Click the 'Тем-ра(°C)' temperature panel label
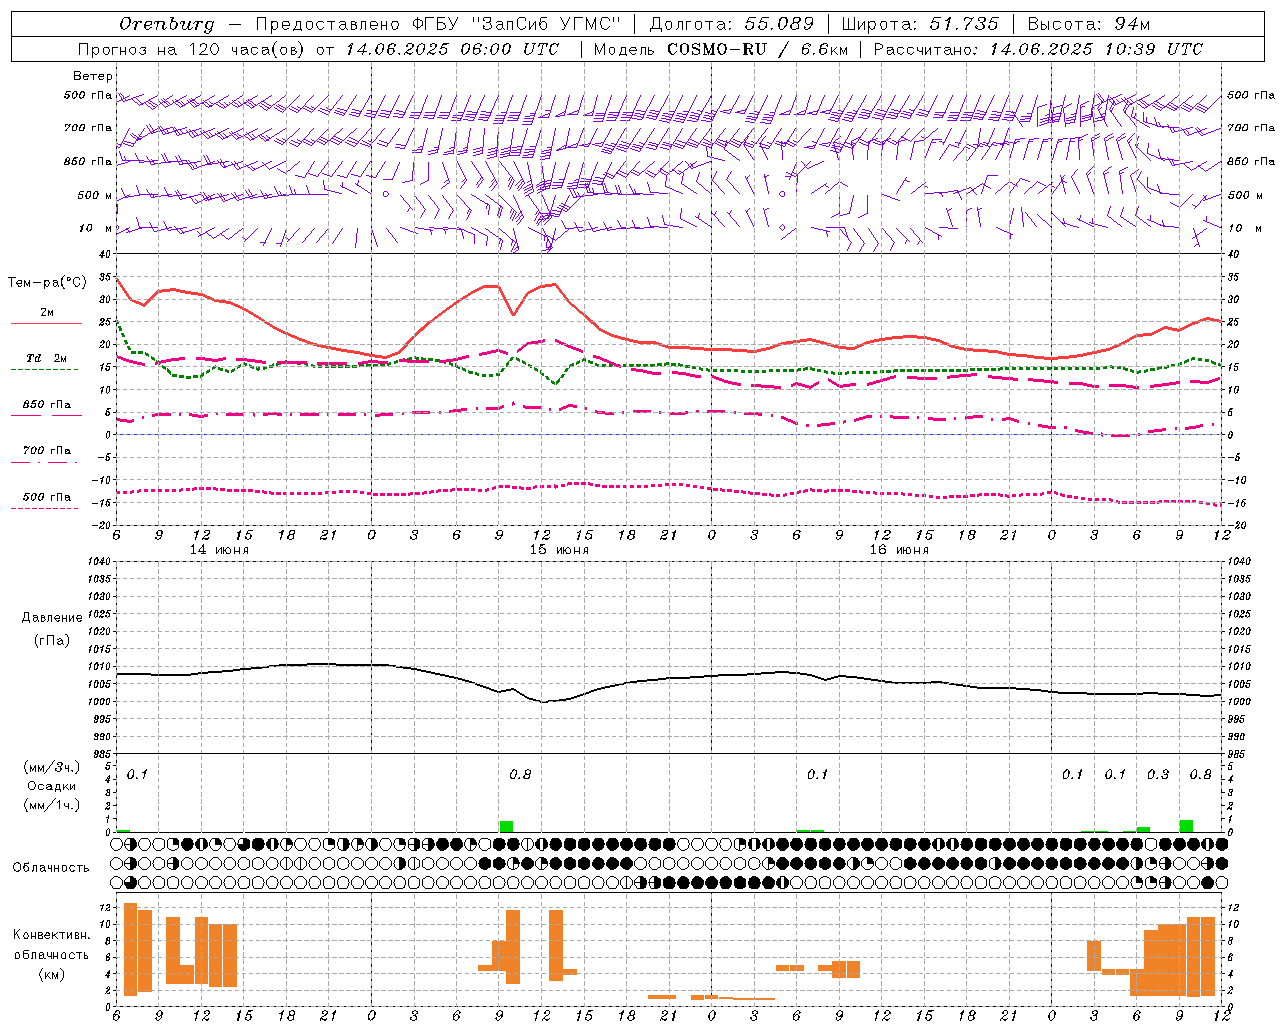This screenshot has width=1280, height=1024. (x=47, y=283)
